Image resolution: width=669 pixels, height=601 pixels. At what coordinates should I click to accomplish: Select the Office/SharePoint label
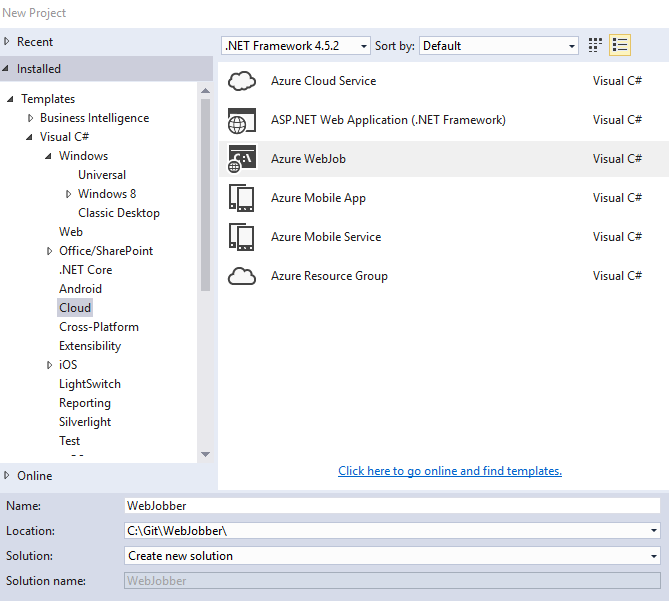click(106, 251)
